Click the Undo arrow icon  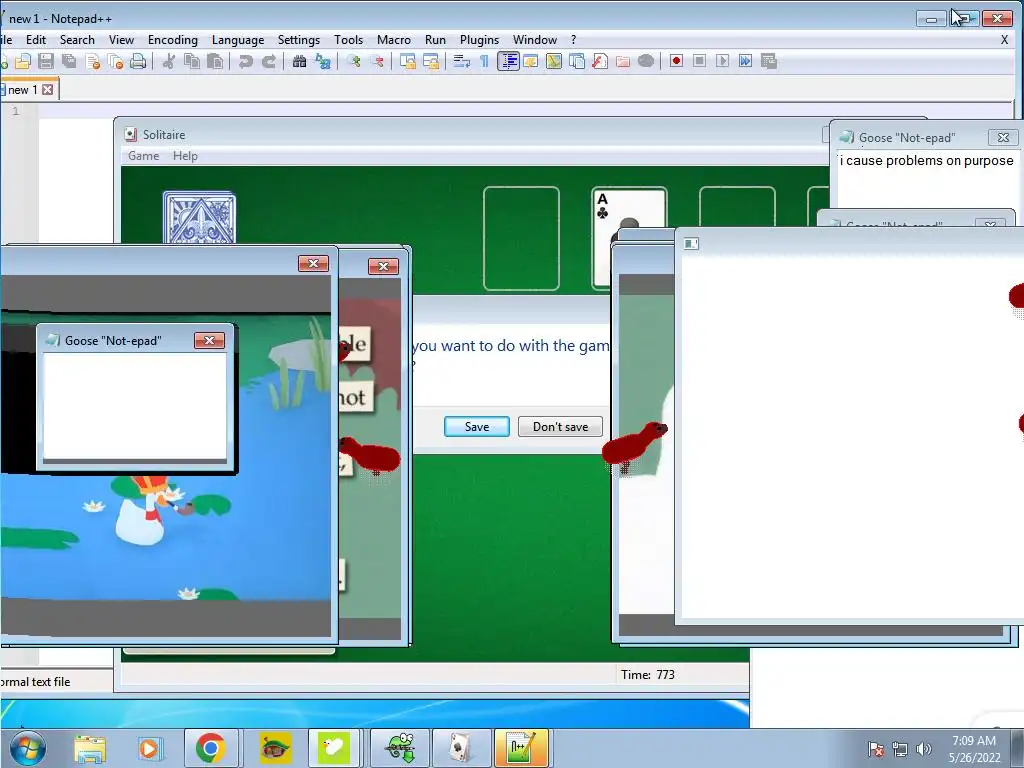(246, 61)
